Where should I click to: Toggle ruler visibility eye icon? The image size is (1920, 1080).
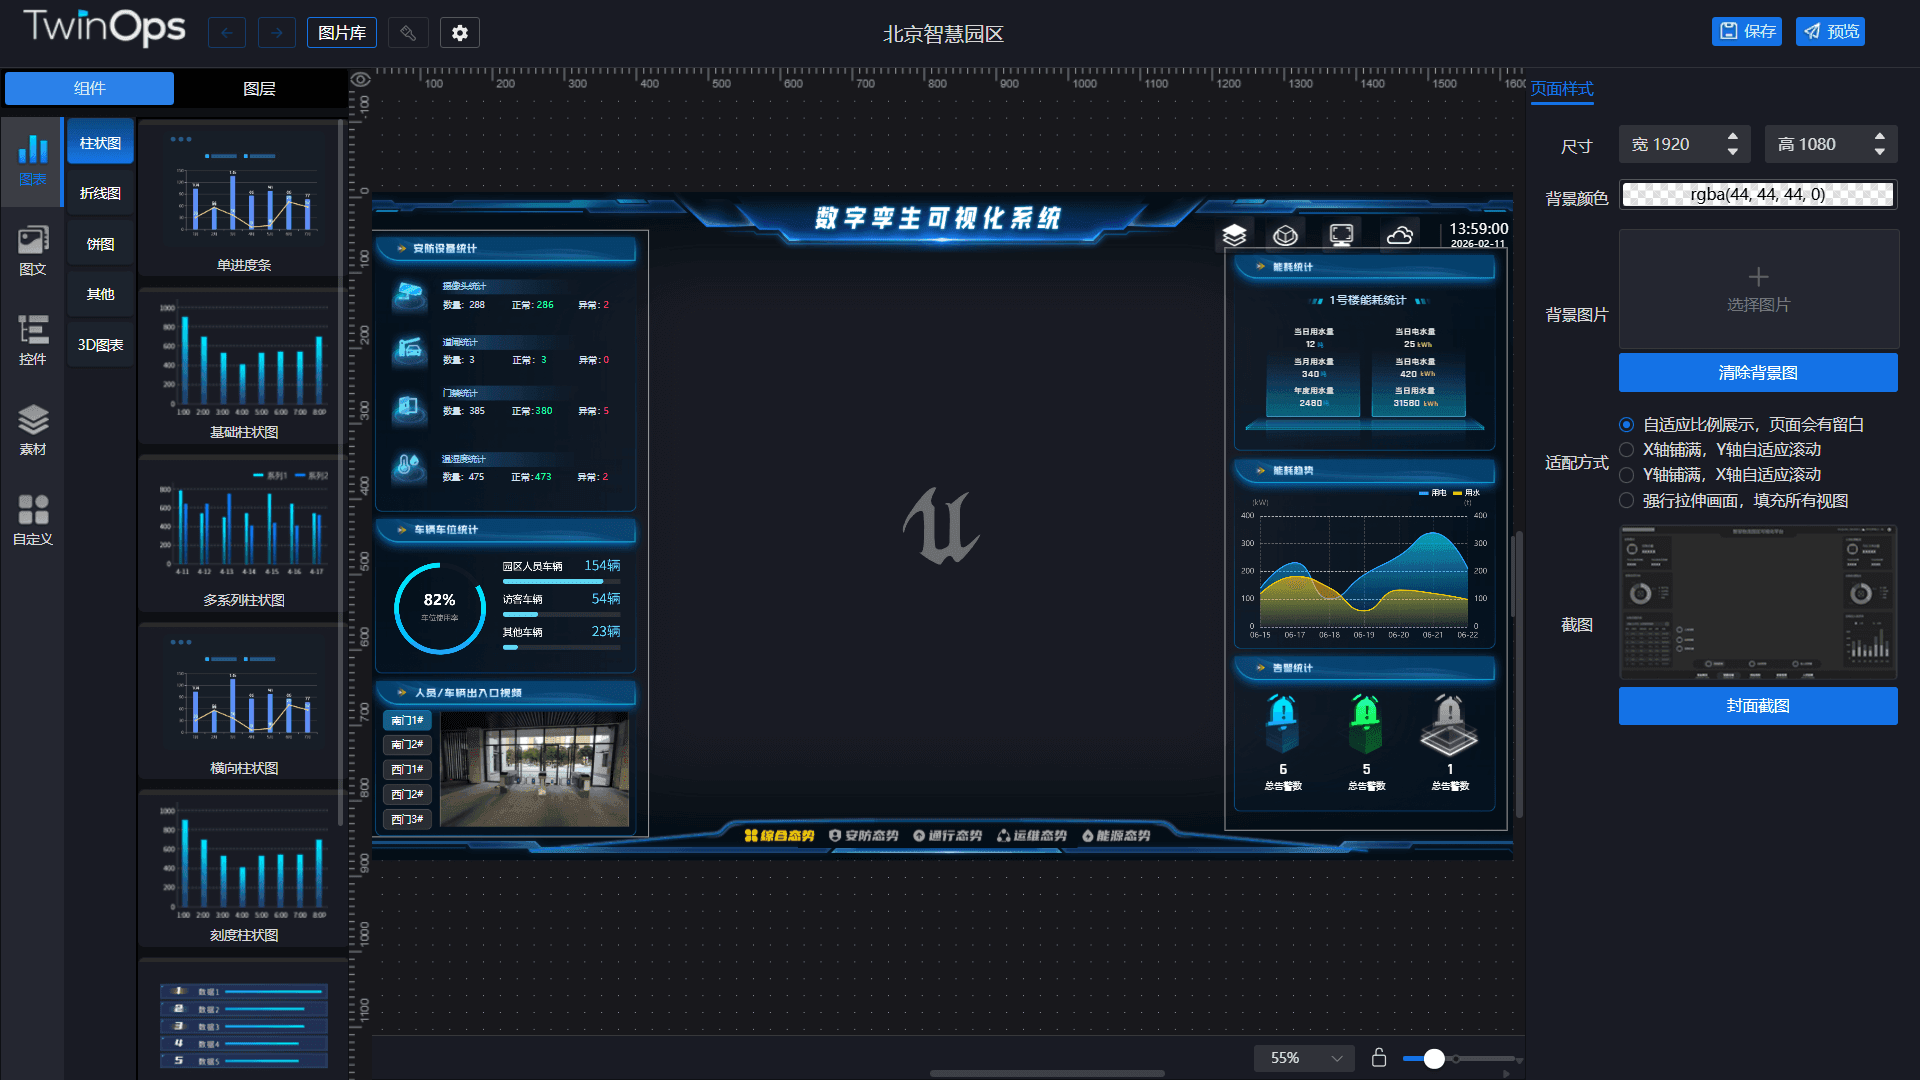(x=361, y=79)
